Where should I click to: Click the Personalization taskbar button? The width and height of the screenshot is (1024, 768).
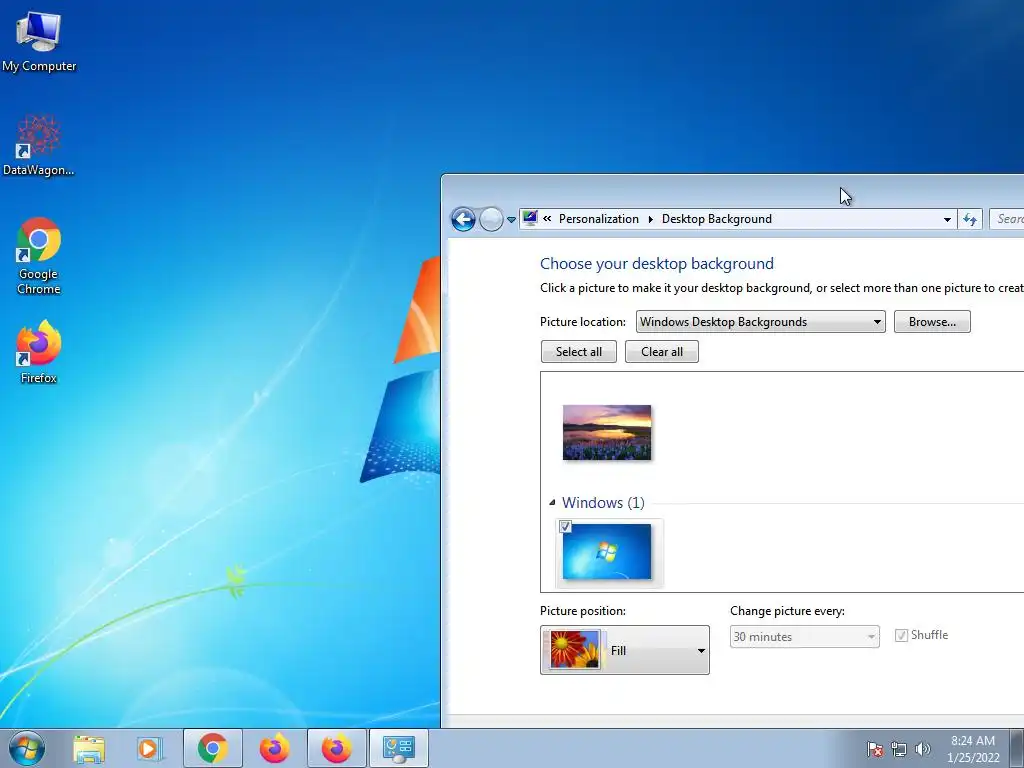(398, 748)
